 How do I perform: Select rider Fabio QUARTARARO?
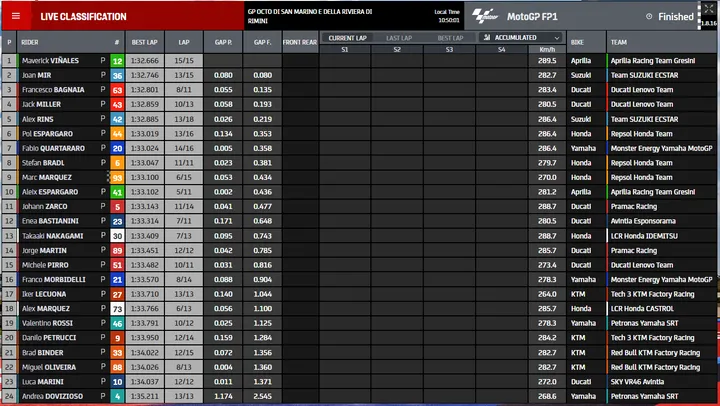[53, 148]
